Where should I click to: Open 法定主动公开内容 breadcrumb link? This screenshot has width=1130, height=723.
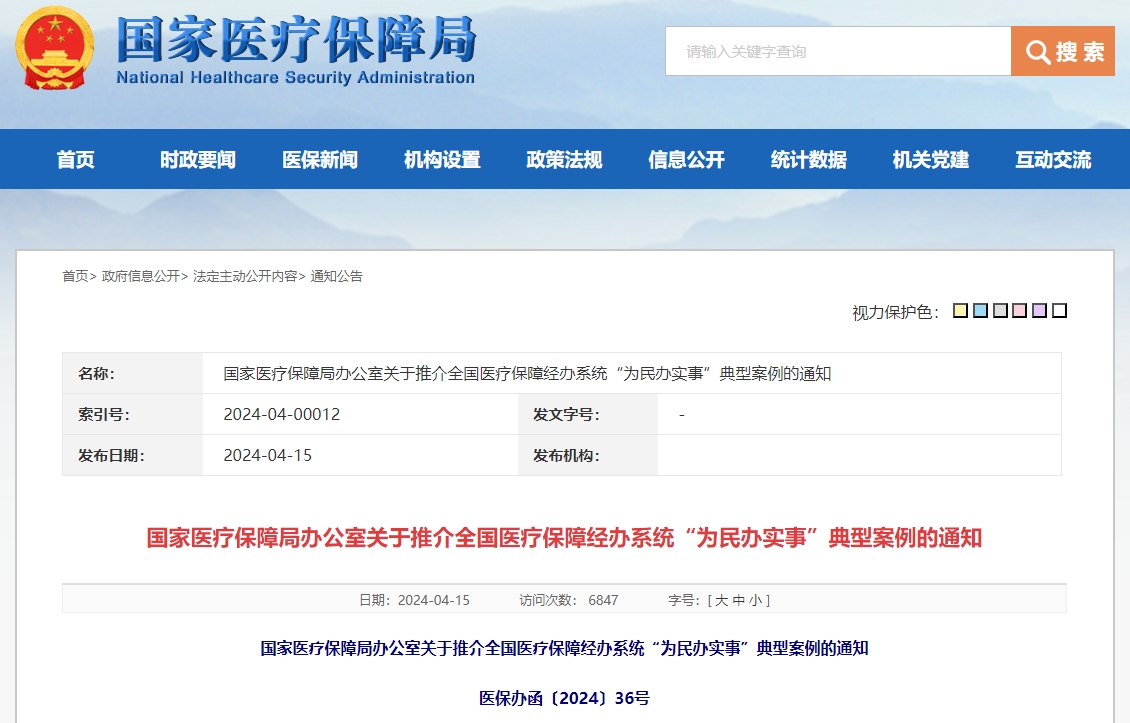pyautogui.click(x=245, y=276)
